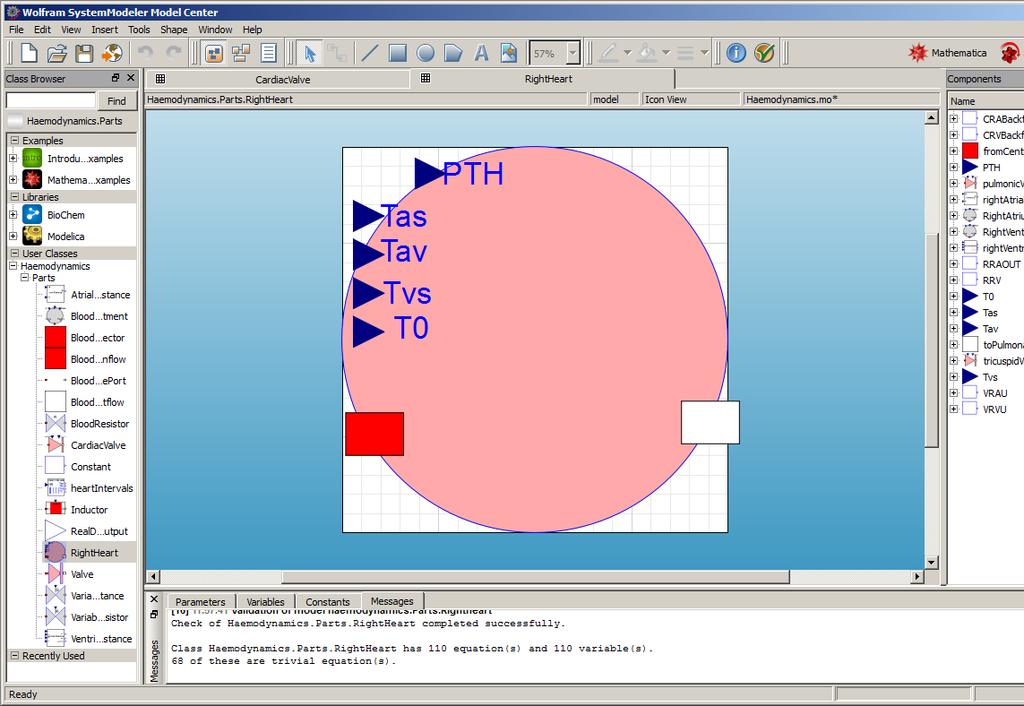Select the BioChem library icon

tap(32, 214)
